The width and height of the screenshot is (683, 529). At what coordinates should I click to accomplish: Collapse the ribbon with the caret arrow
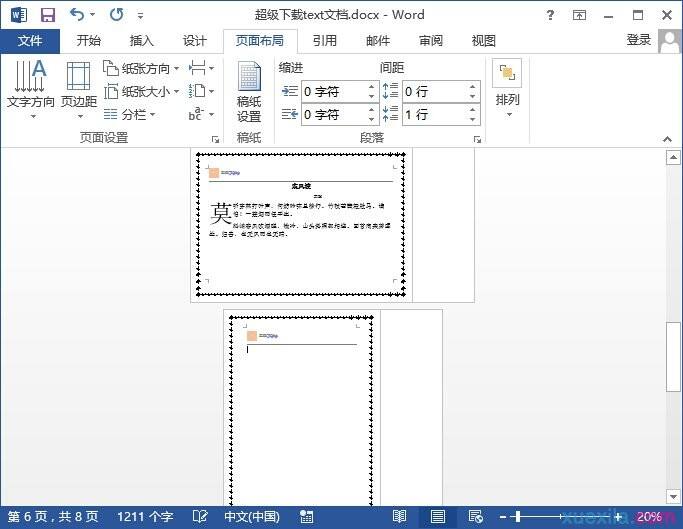coord(667,139)
